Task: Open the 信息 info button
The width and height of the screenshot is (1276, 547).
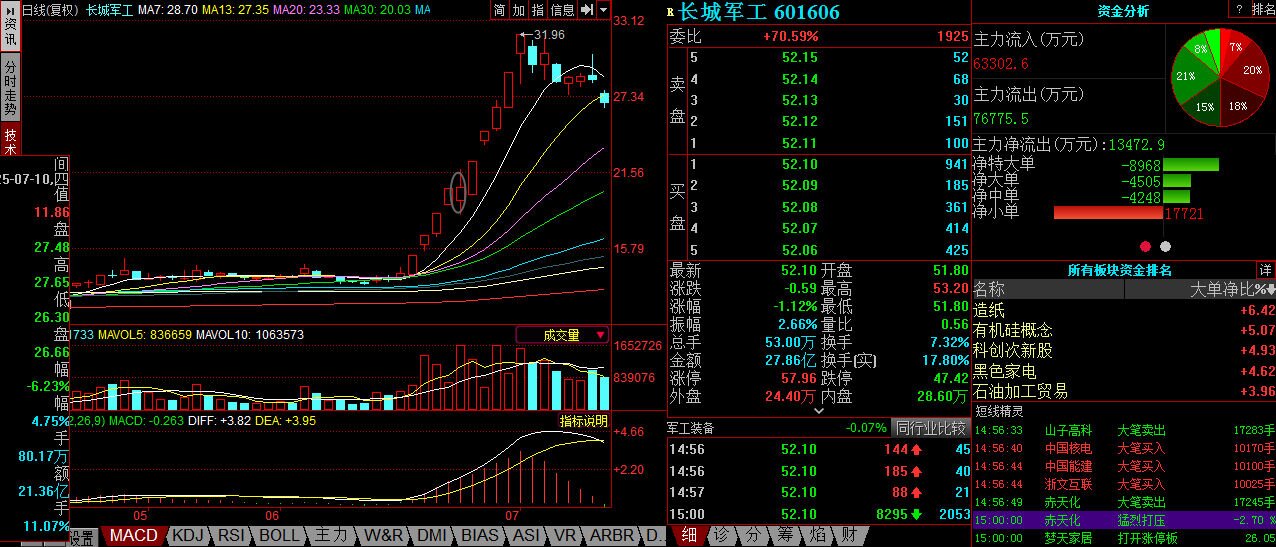Action: (563, 10)
